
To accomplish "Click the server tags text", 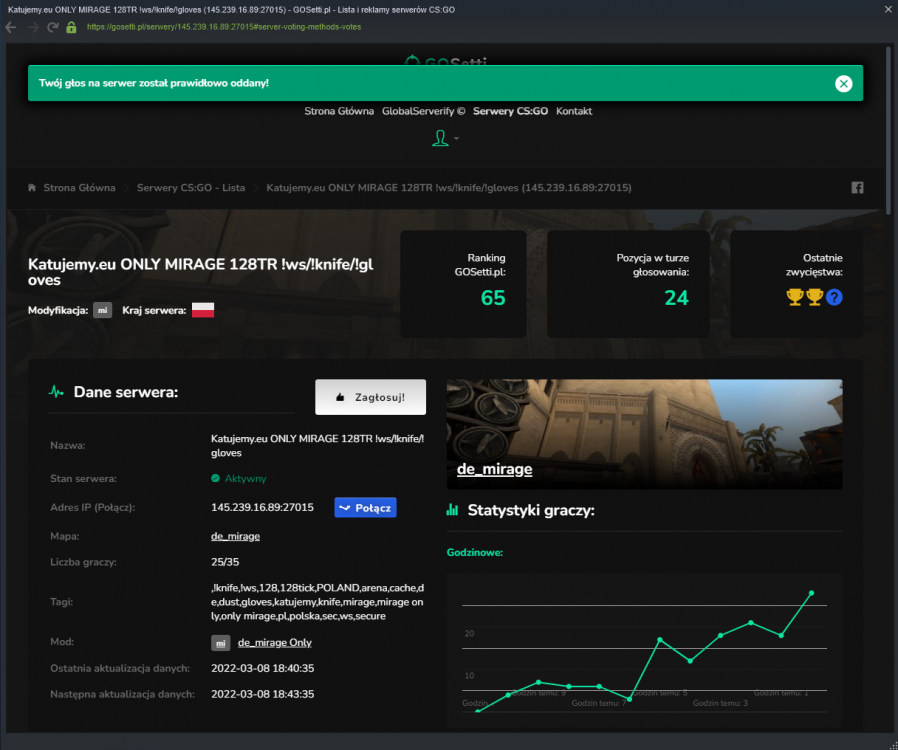I will point(317,602).
